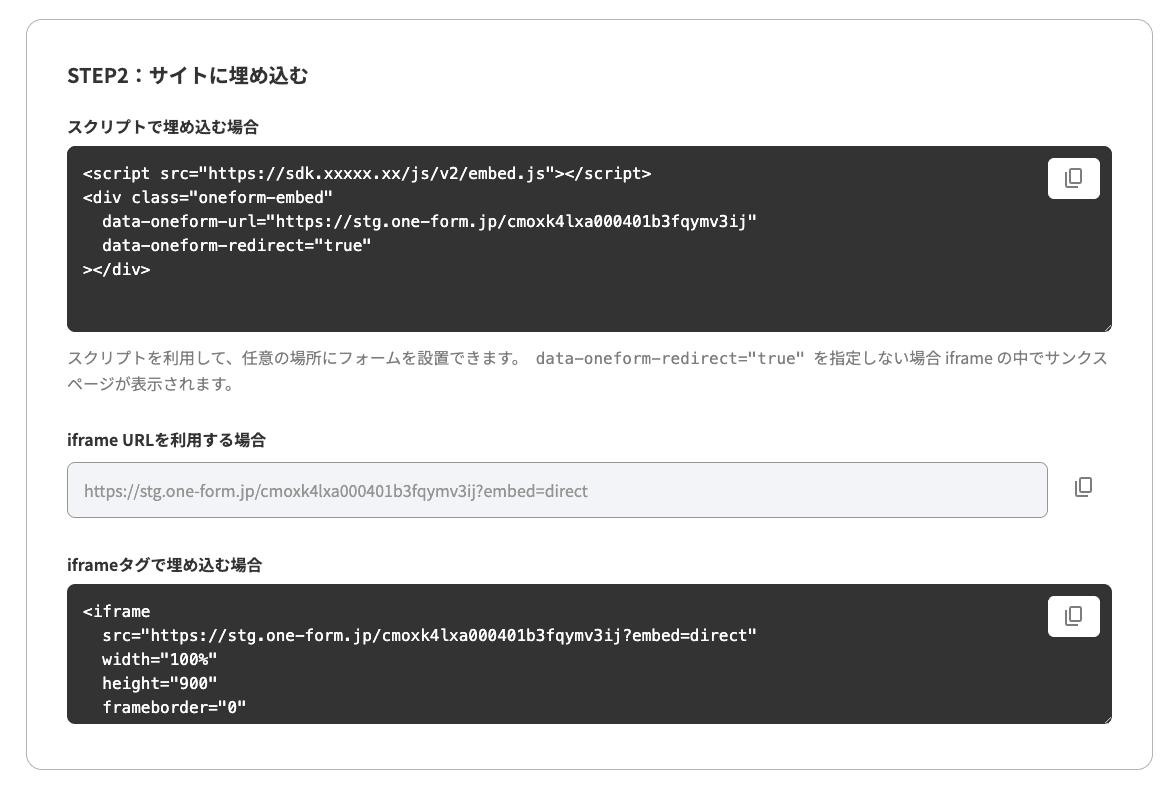Click inside the script embed code block

point(589,239)
